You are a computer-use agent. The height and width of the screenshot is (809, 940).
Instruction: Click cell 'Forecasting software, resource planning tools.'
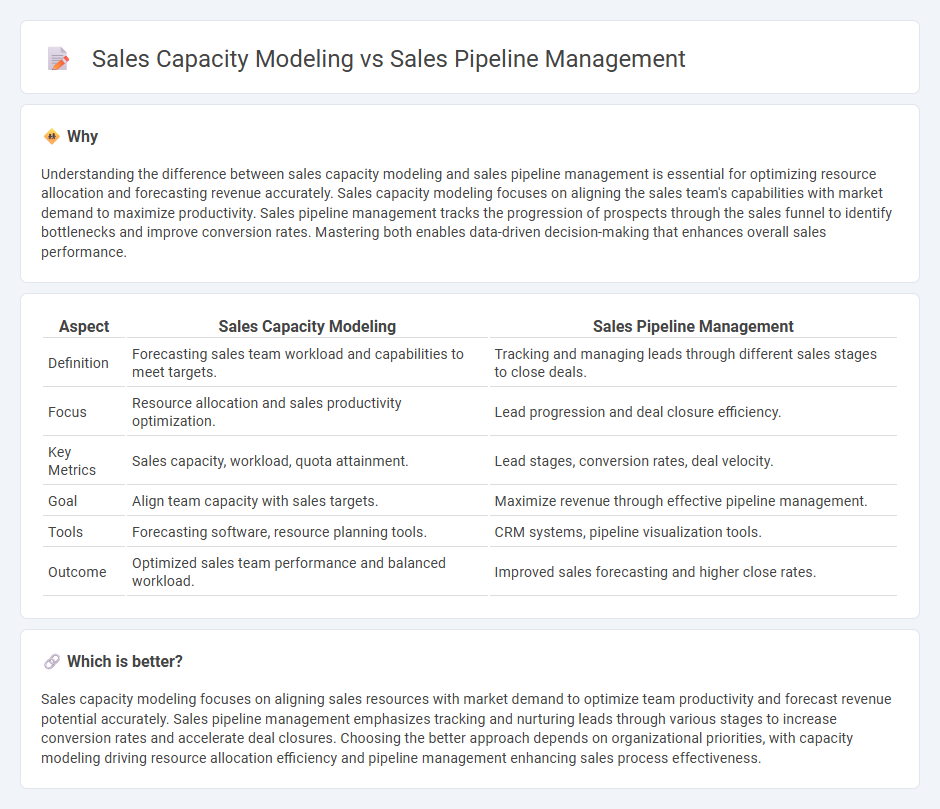tap(307, 532)
